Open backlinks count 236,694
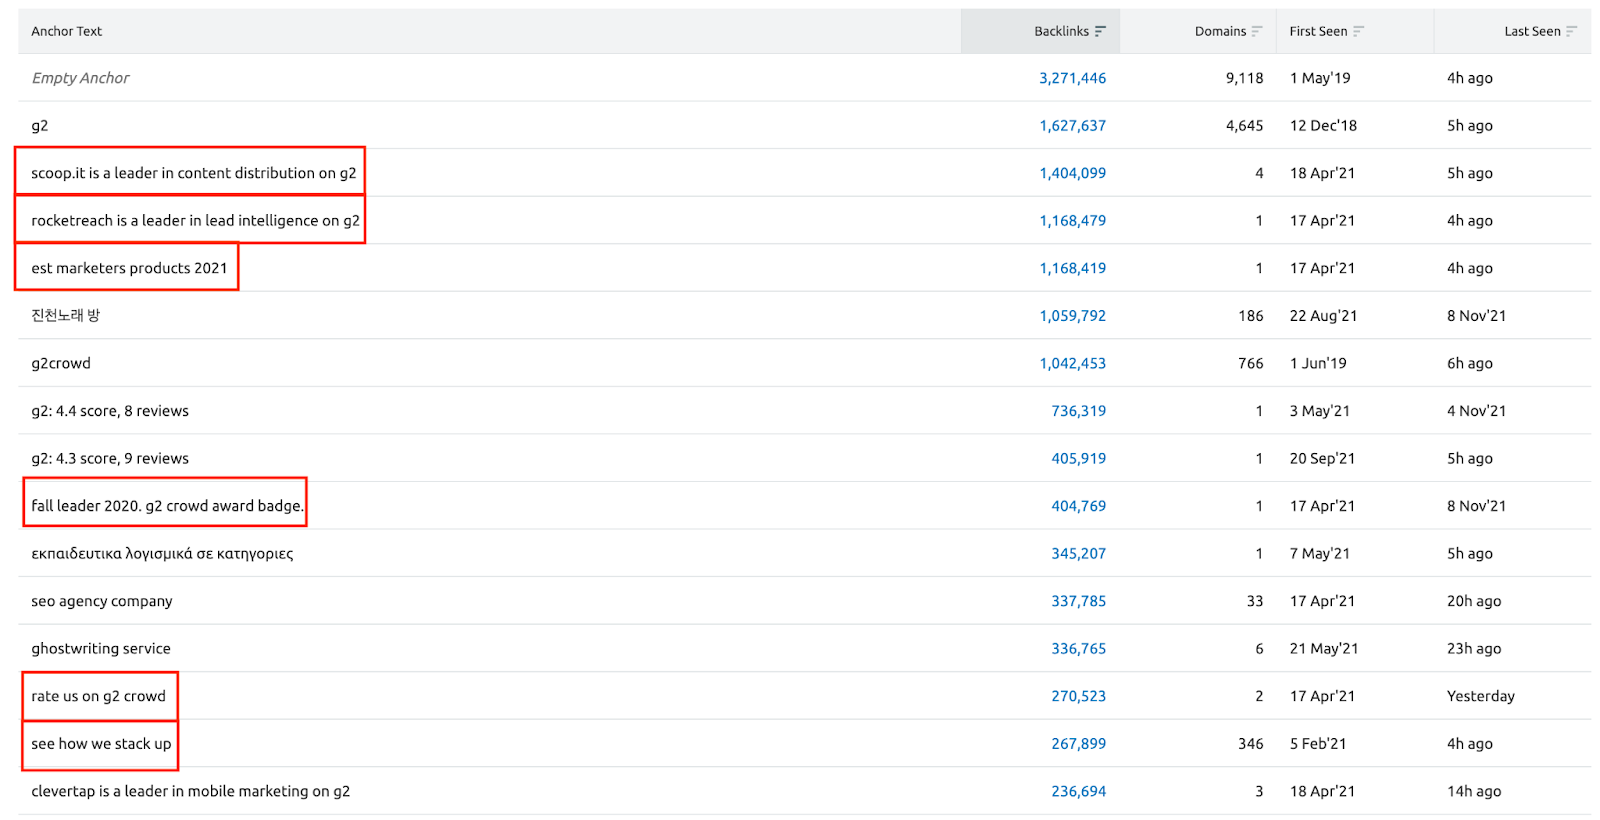The width and height of the screenshot is (1600, 820). tap(1078, 791)
